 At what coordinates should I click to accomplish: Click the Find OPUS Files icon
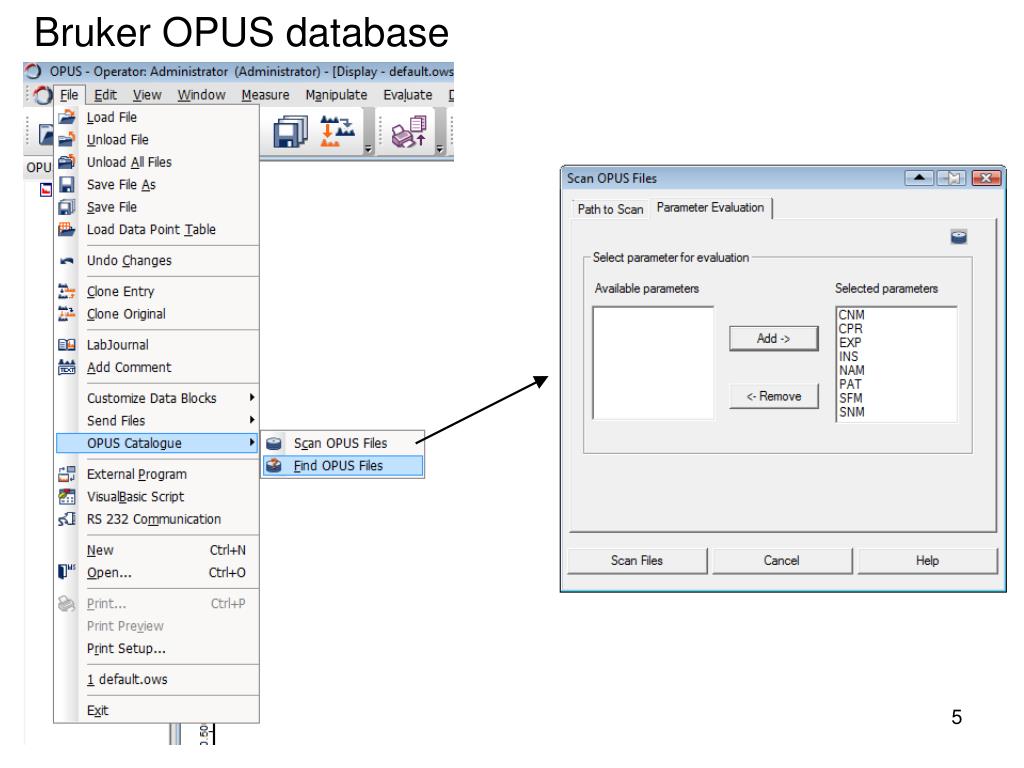tap(274, 466)
